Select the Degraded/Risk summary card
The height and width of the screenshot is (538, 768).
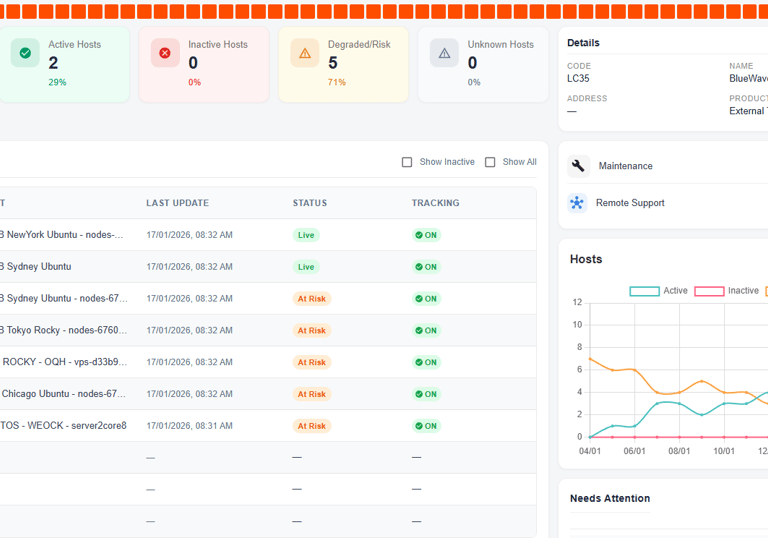343,65
